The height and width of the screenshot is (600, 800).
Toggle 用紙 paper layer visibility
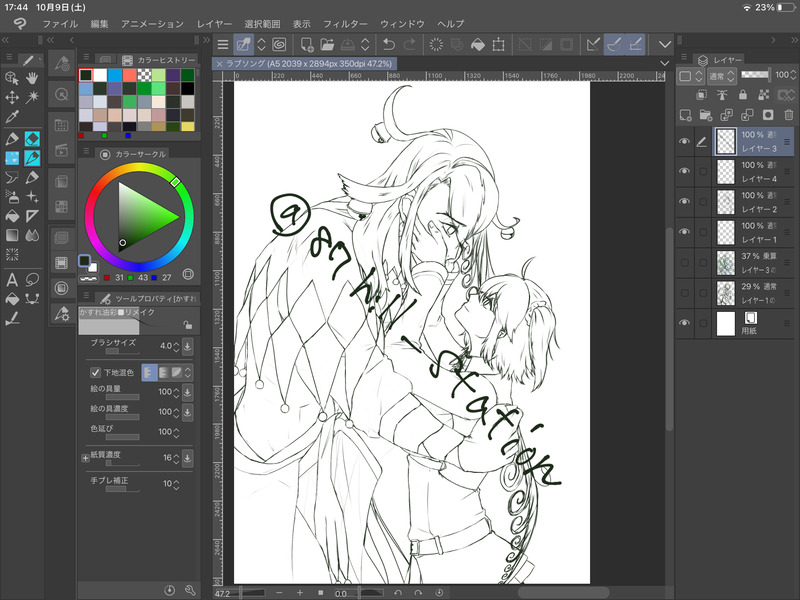click(685, 323)
